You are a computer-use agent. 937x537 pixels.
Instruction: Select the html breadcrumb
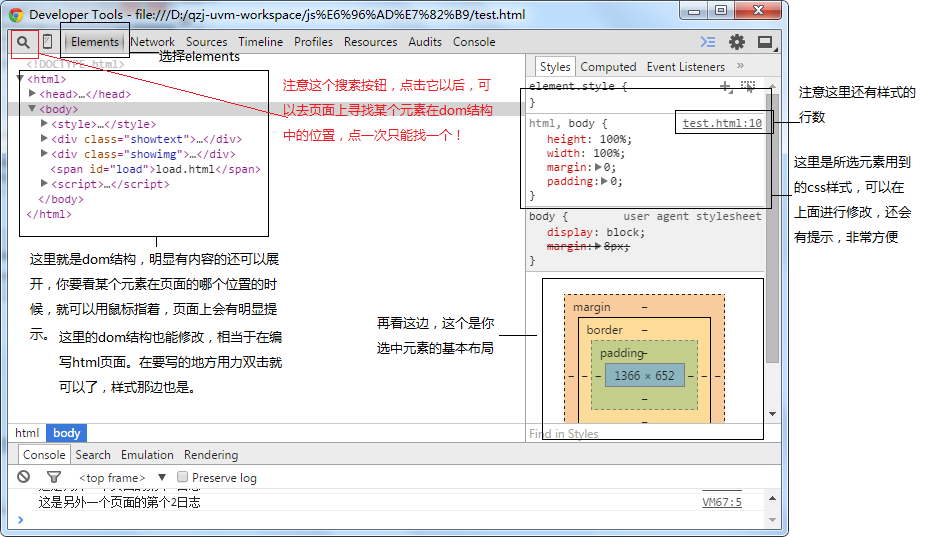[27, 433]
